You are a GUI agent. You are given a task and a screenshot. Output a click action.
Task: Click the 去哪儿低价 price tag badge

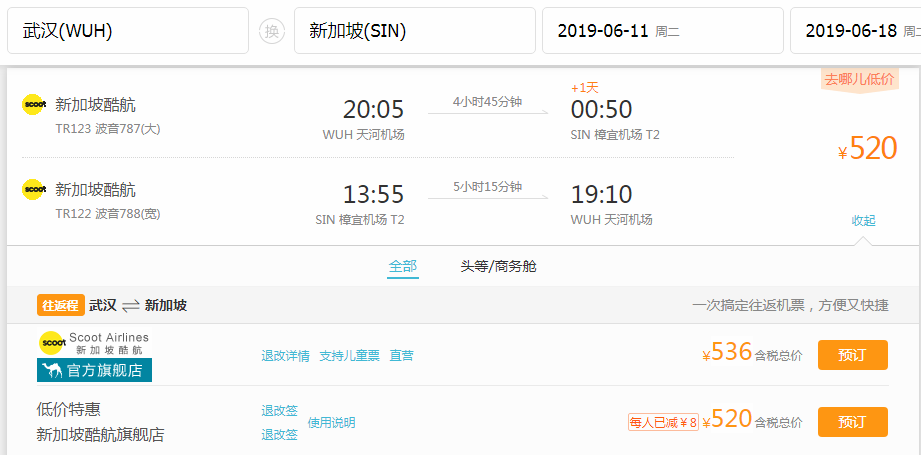(859, 79)
